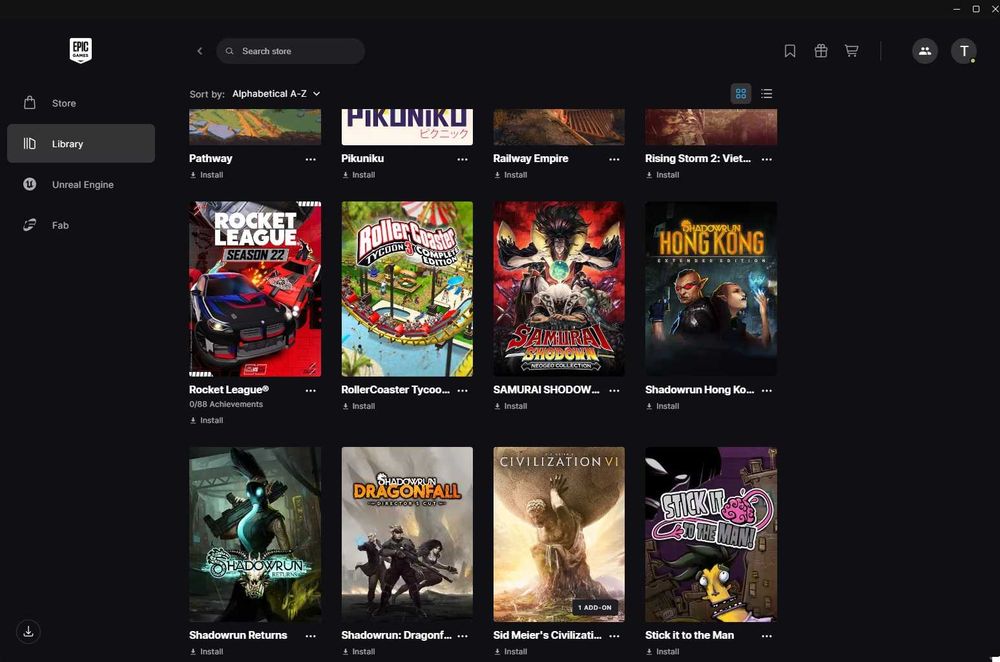Viewport: 1000px width, 662px height.
Task: Click the Stick it to the Man title
Action: click(689, 635)
